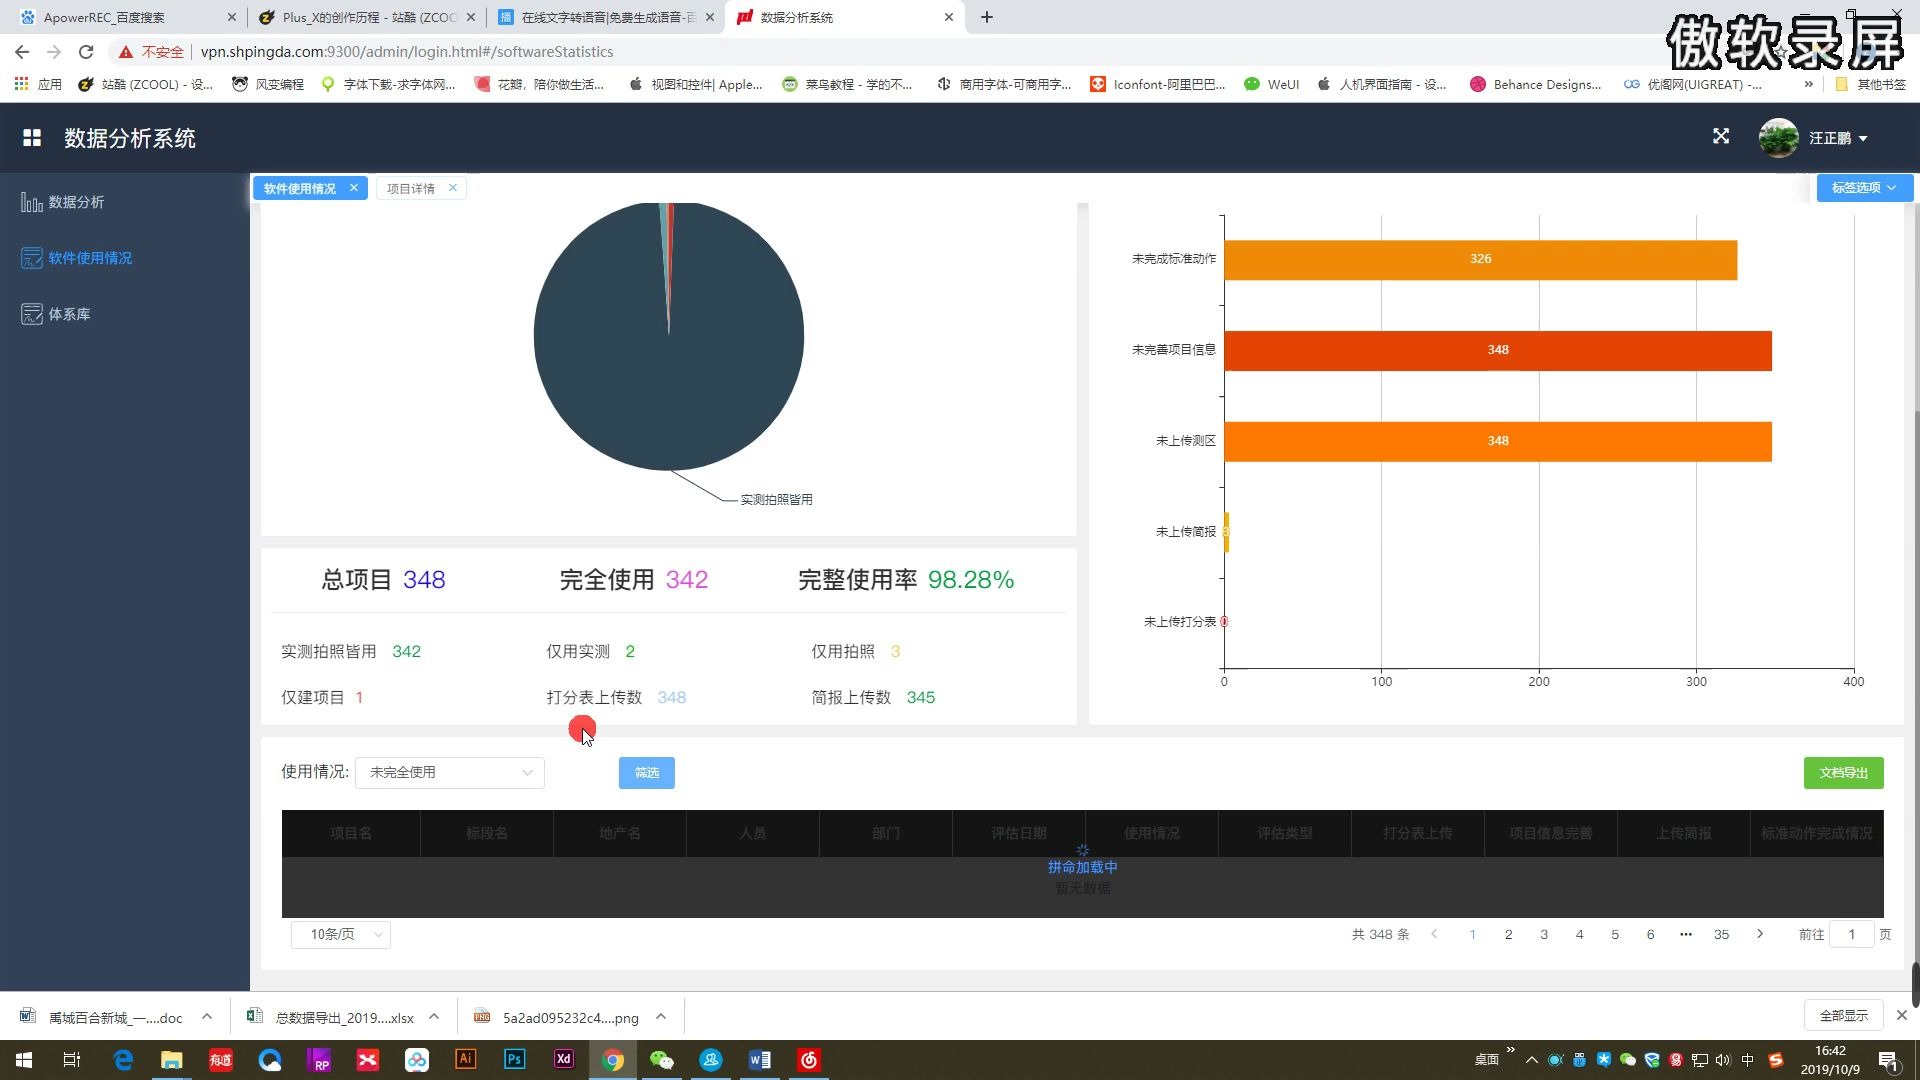The image size is (1920, 1080).
Task: Open the 使用情况 dropdown showing 未完全使用
Action: [448, 772]
